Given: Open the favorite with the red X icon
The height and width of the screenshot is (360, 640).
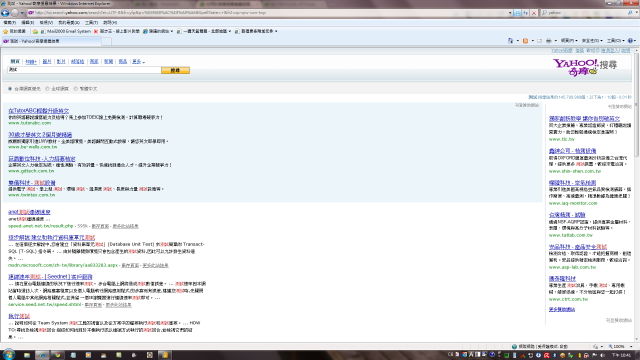Looking at the screenshot, I should coord(117,31).
